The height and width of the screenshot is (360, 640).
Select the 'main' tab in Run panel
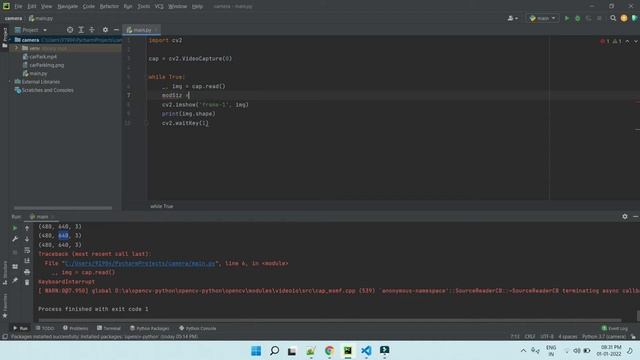coord(42,217)
